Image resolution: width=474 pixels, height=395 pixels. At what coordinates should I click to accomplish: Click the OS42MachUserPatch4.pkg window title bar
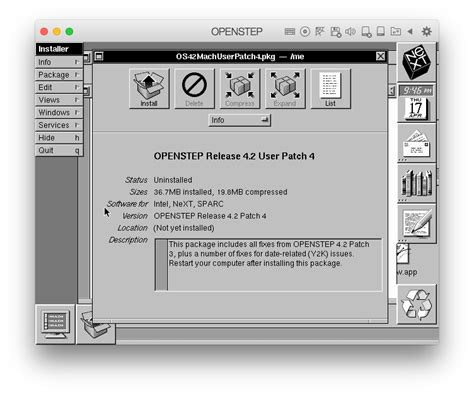click(240, 56)
